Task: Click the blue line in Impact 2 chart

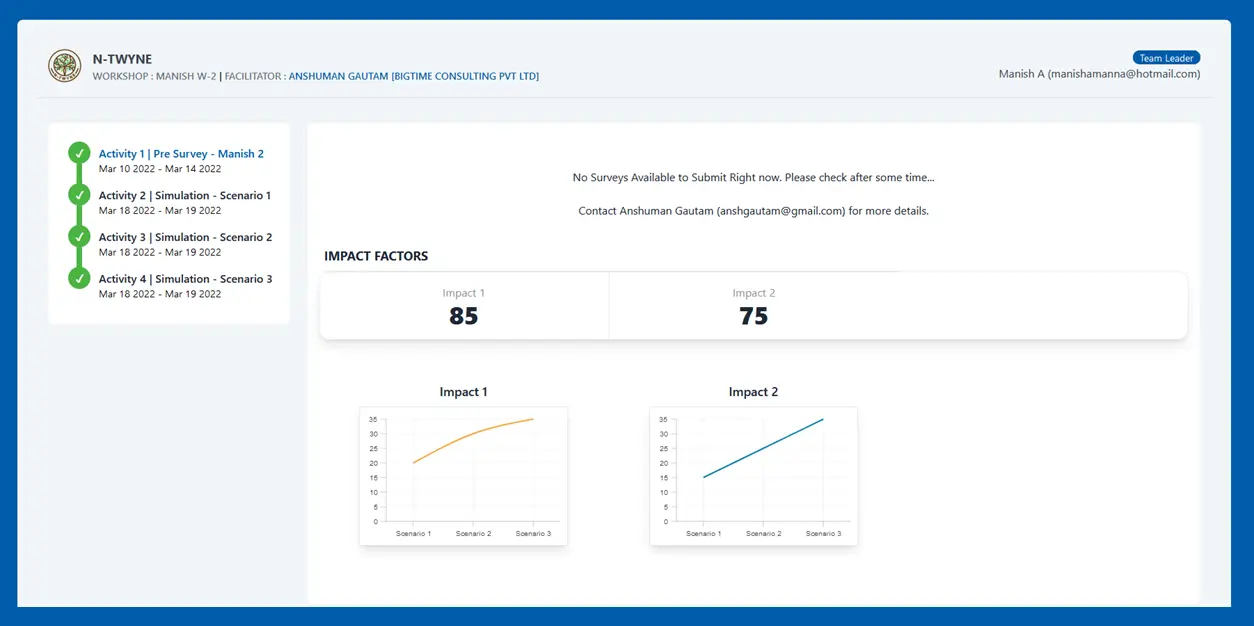Action: click(x=763, y=448)
